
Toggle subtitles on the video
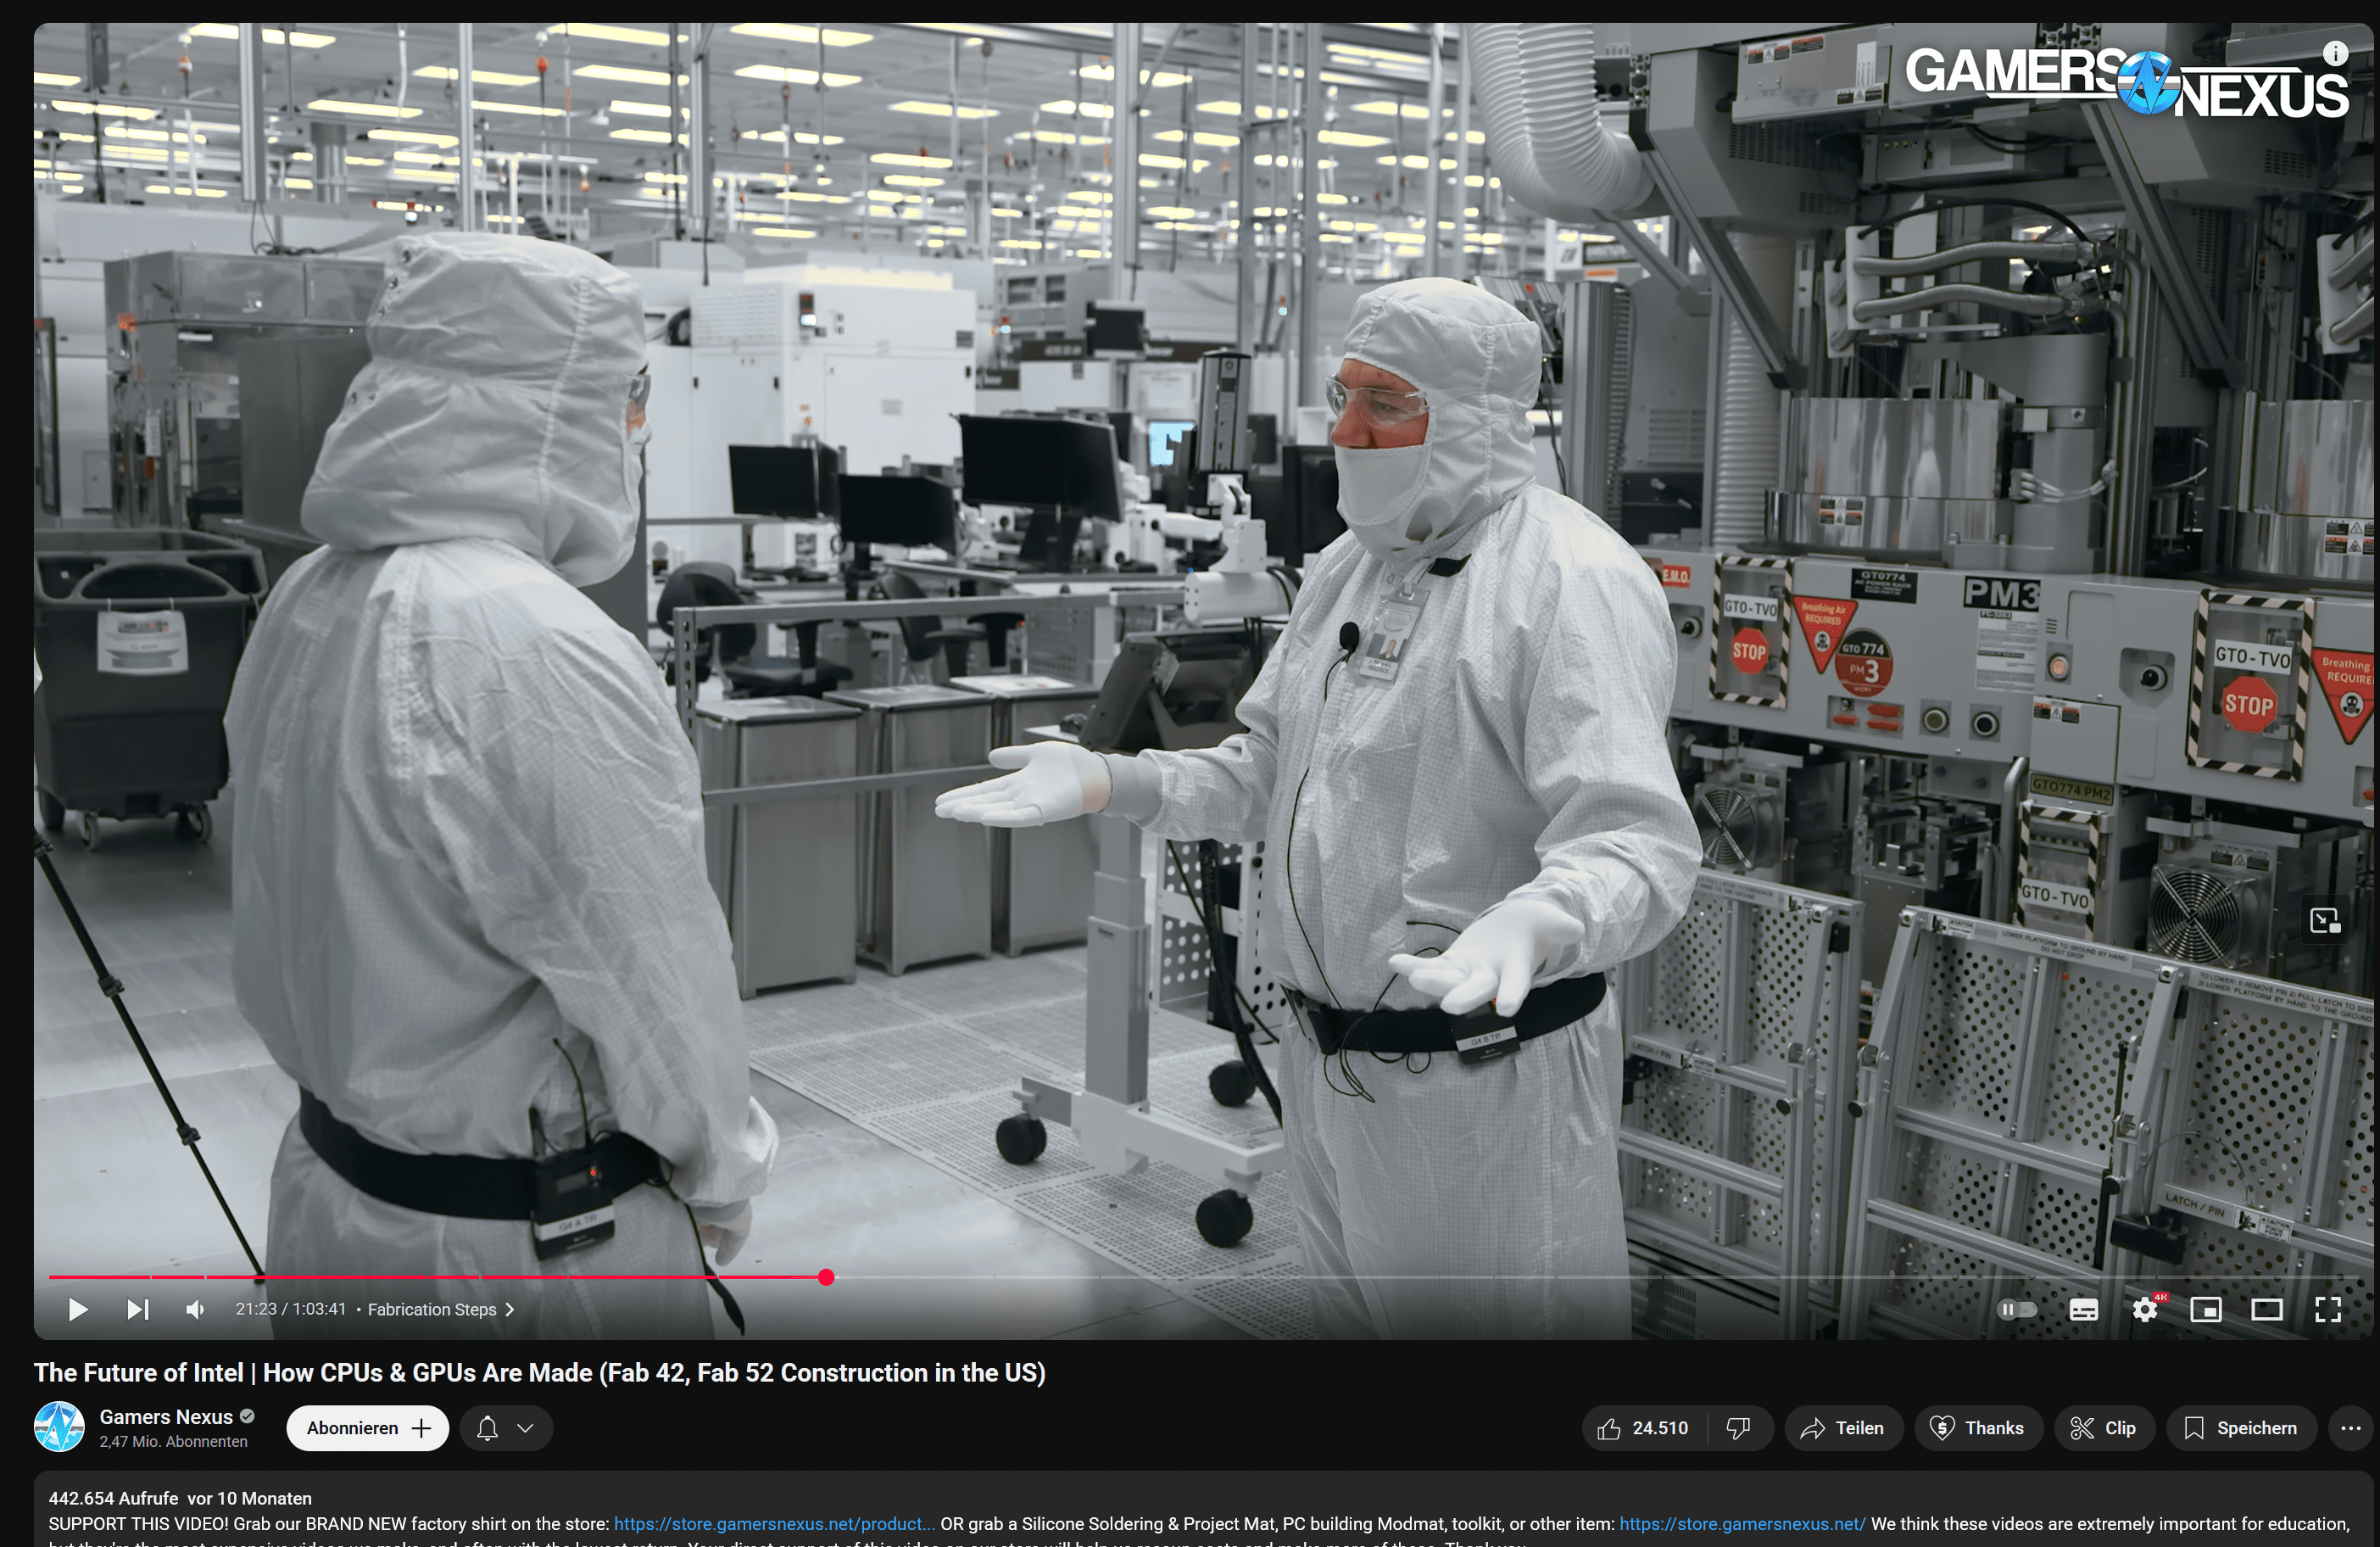click(2083, 1309)
